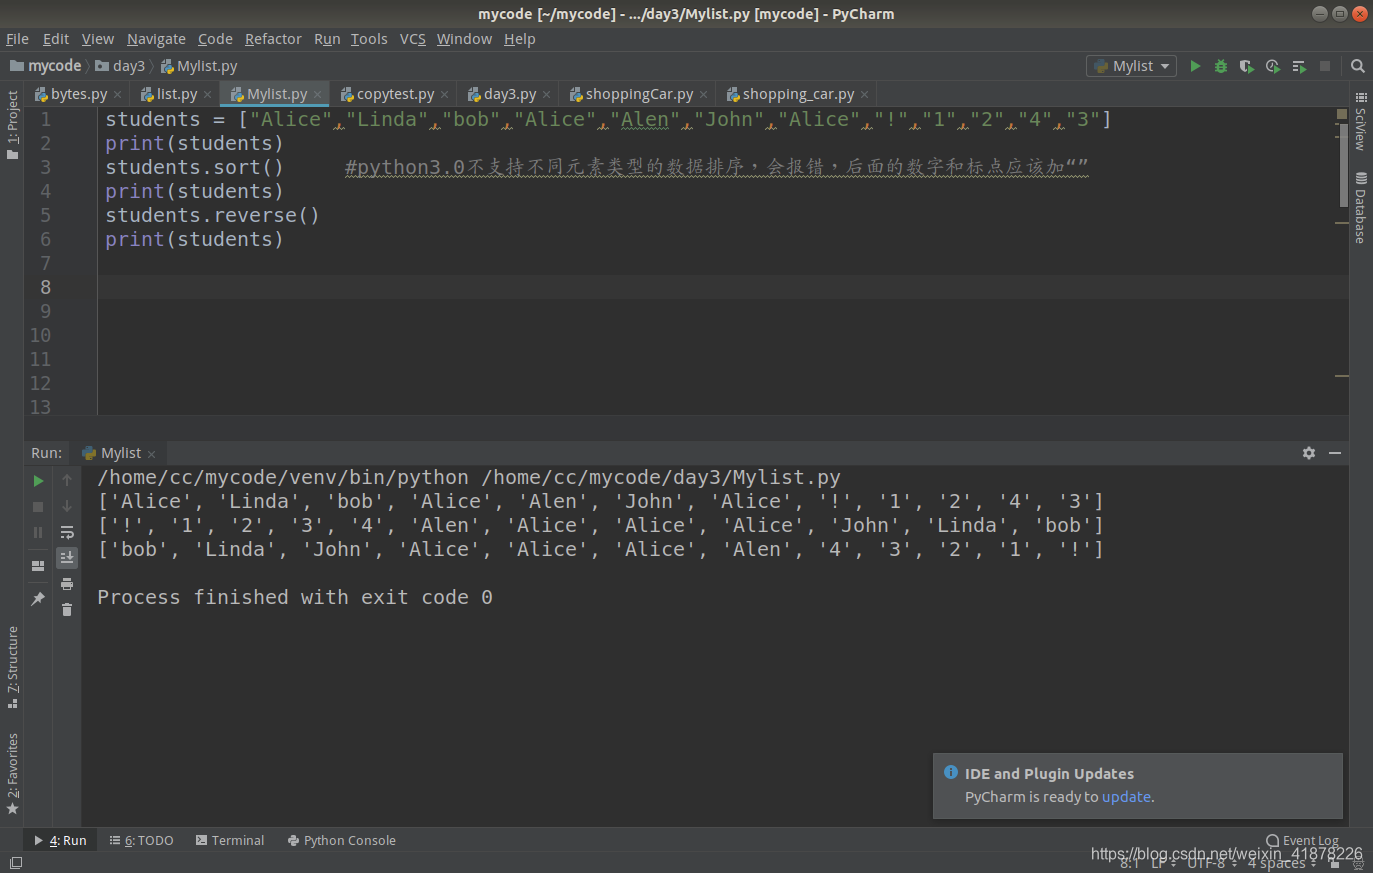Change the 4 spaces indent setting
Image resolution: width=1373 pixels, height=873 pixels.
[x=1282, y=863]
